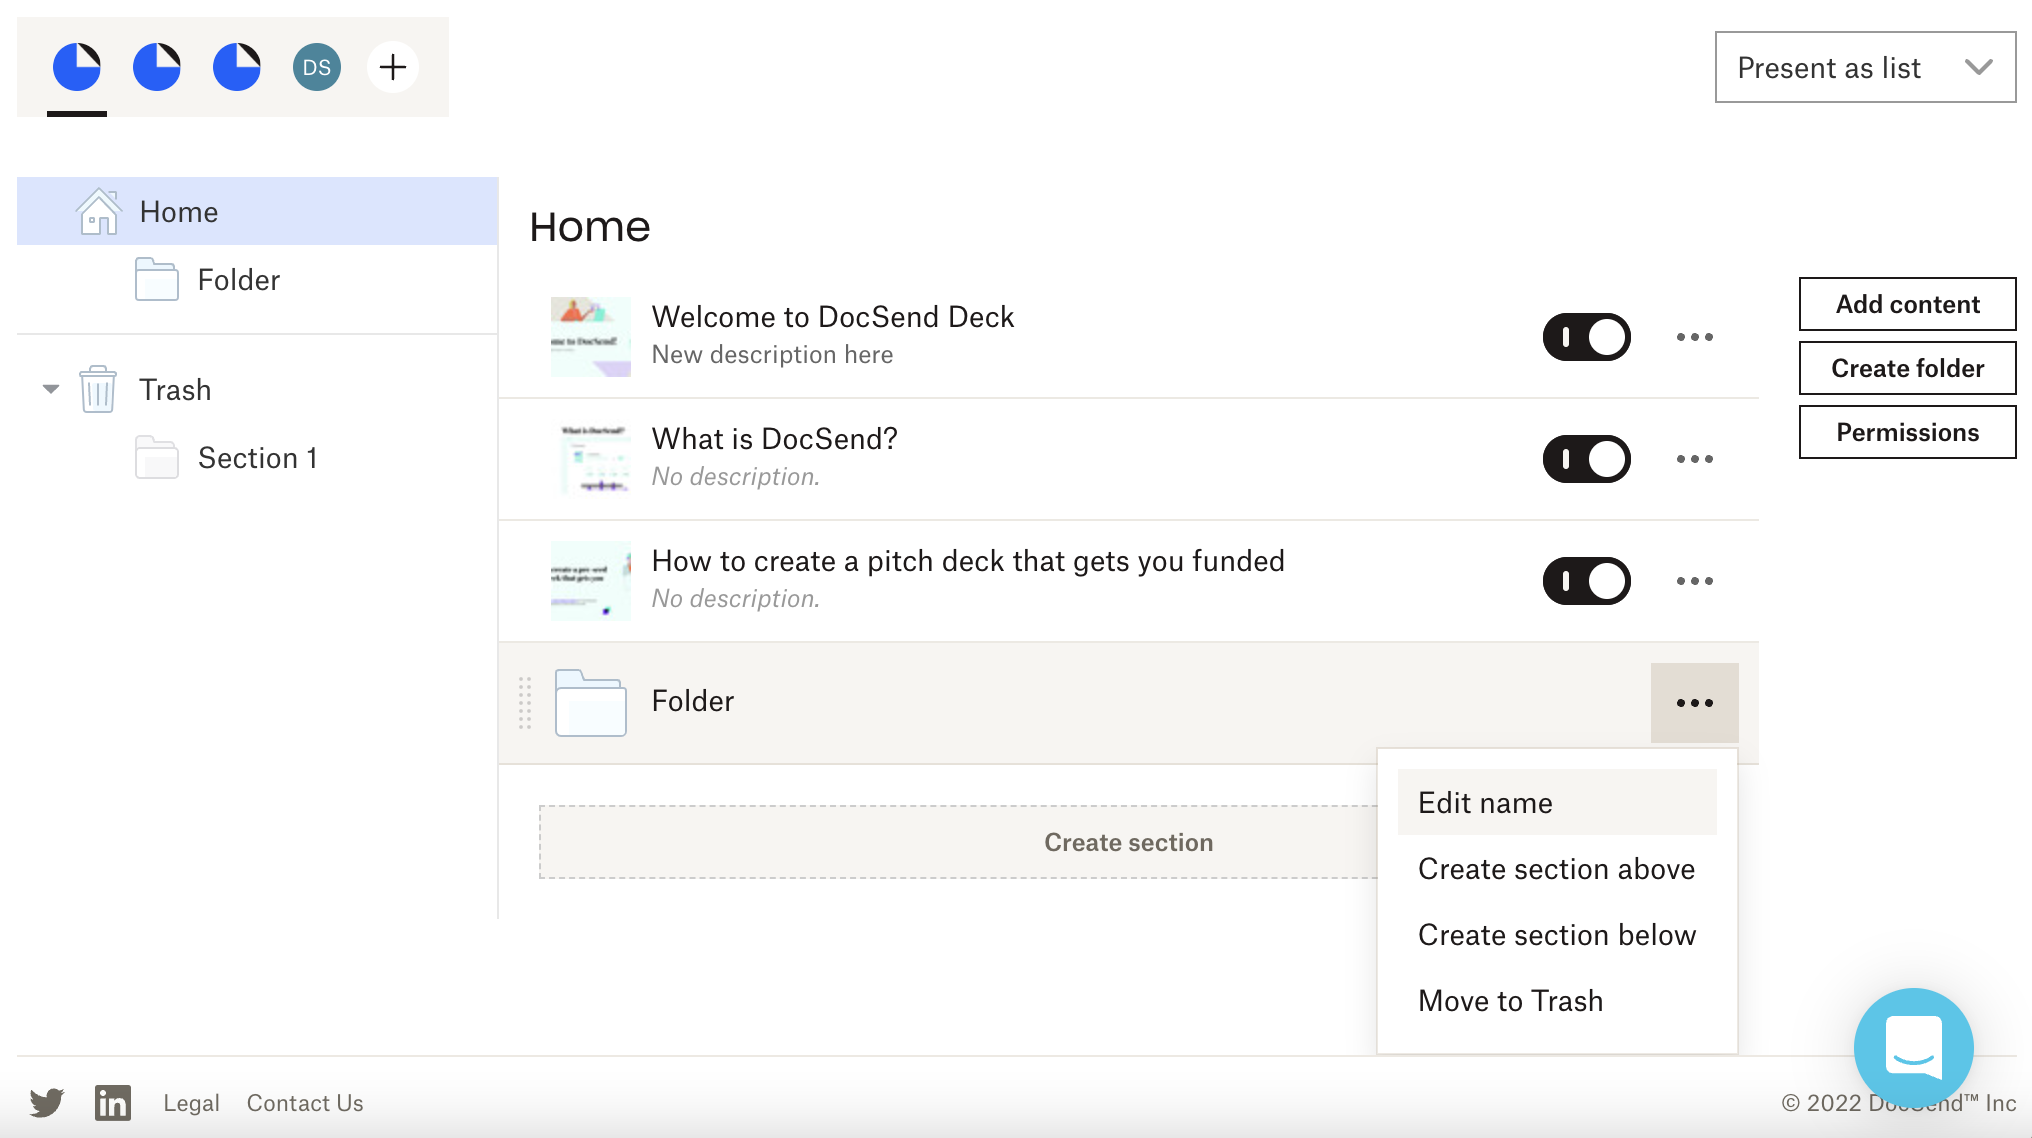The image size is (2032, 1138).
Task: Click No description under What is DocSend?
Action: click(736, 477)
